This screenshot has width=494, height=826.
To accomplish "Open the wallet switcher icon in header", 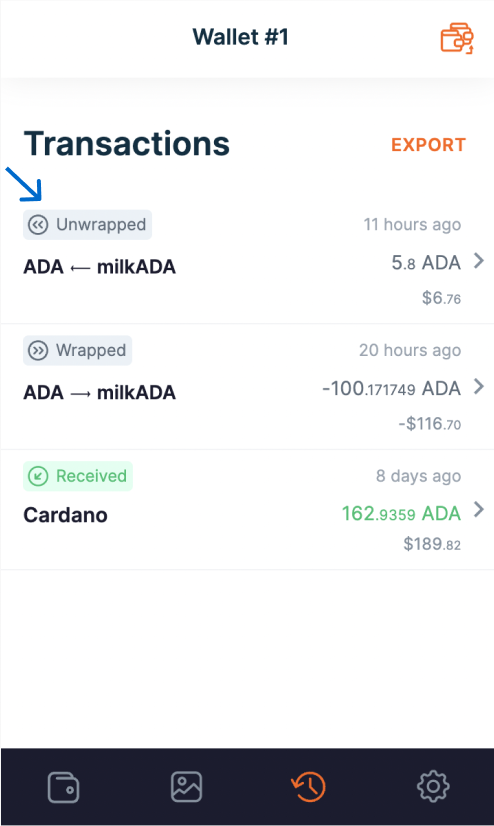I will [x=457, y=38].
